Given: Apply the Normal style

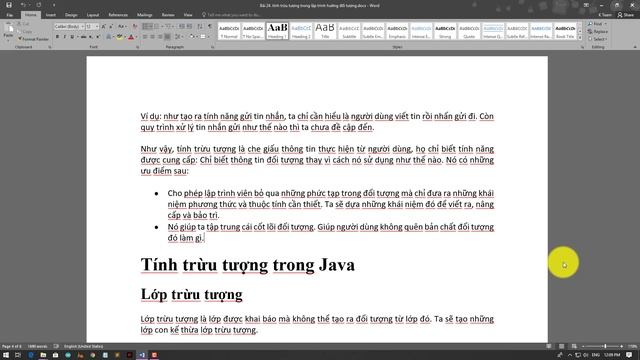Looking at the screenshot, I should click(229, 31).
